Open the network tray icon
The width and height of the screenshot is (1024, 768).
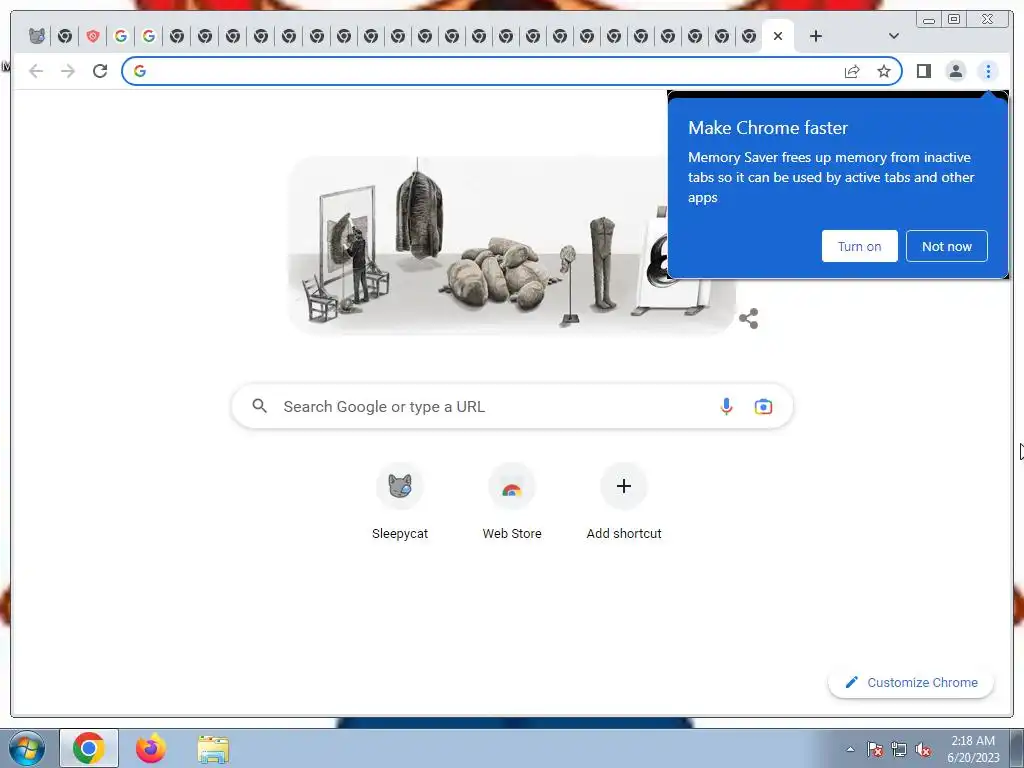[899, 749]
